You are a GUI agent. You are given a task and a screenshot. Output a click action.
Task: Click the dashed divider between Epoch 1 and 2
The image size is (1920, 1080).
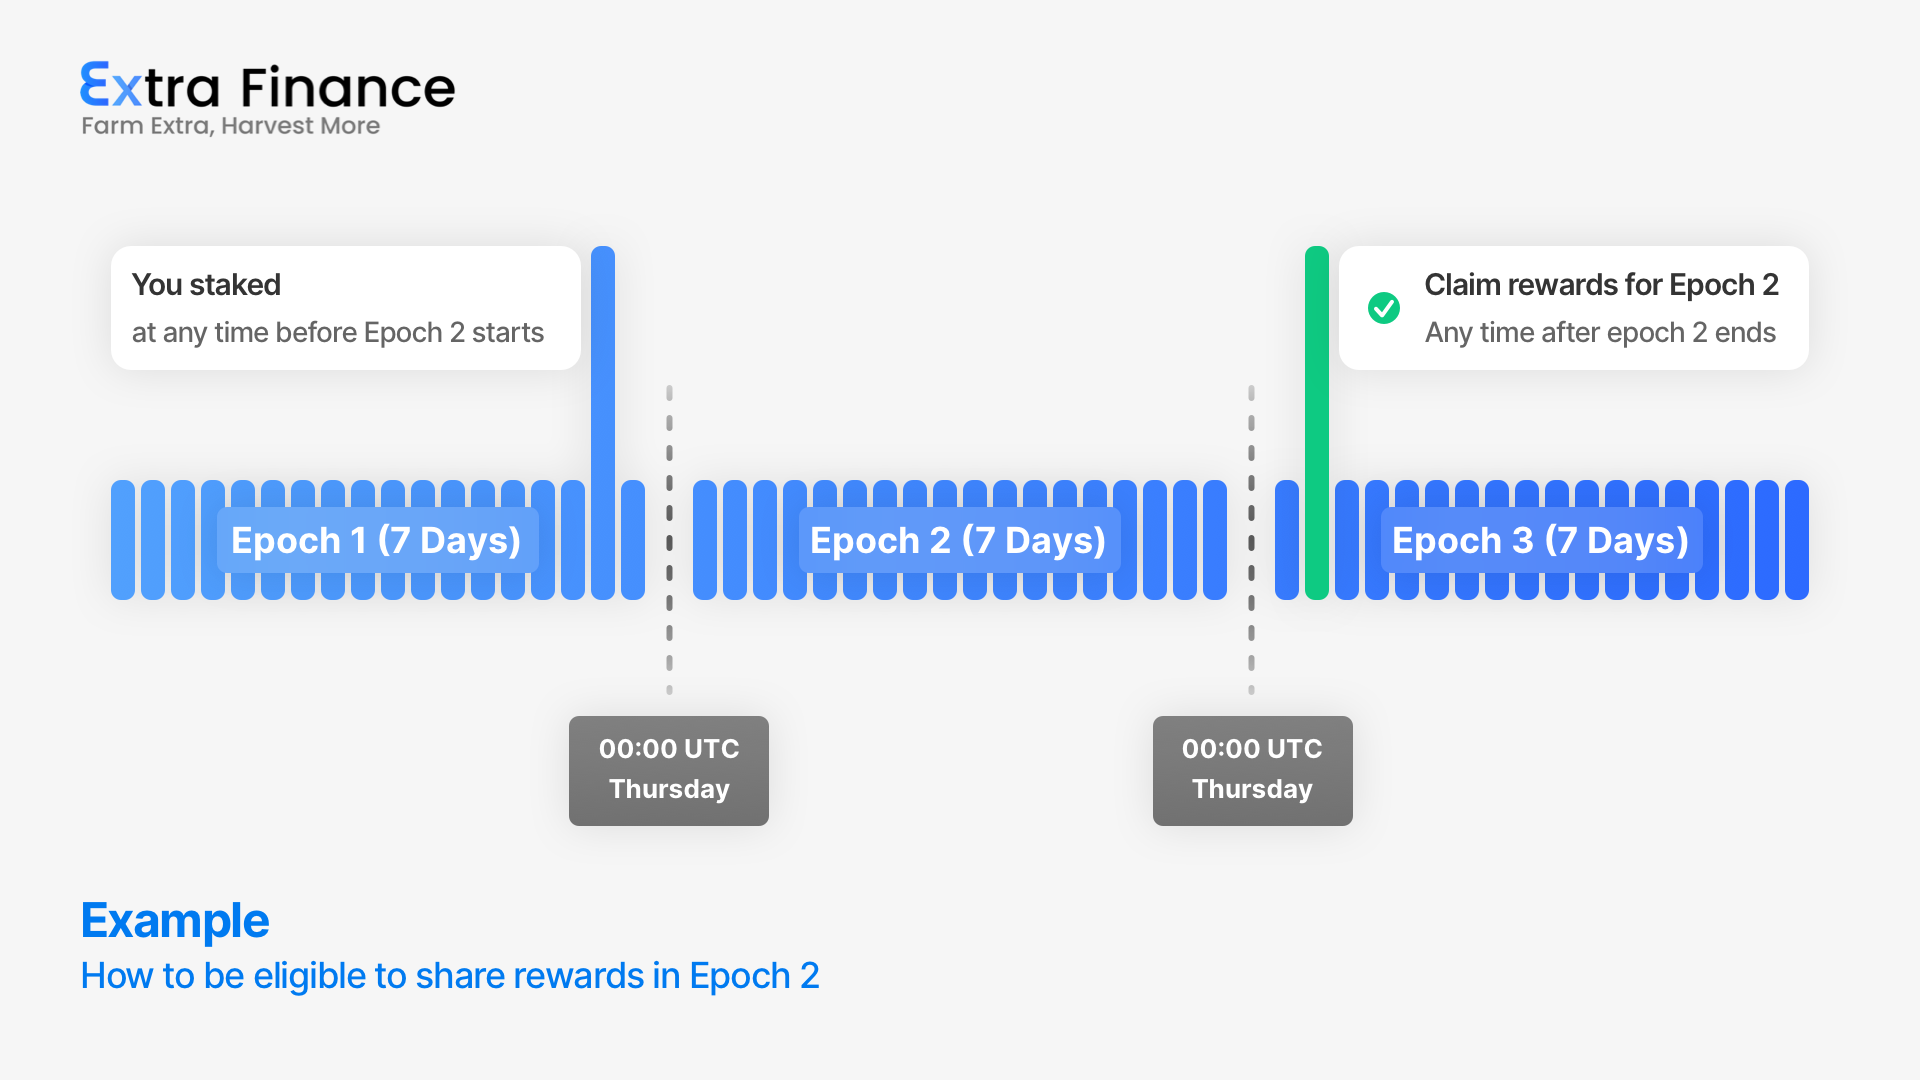click(669, 540)
